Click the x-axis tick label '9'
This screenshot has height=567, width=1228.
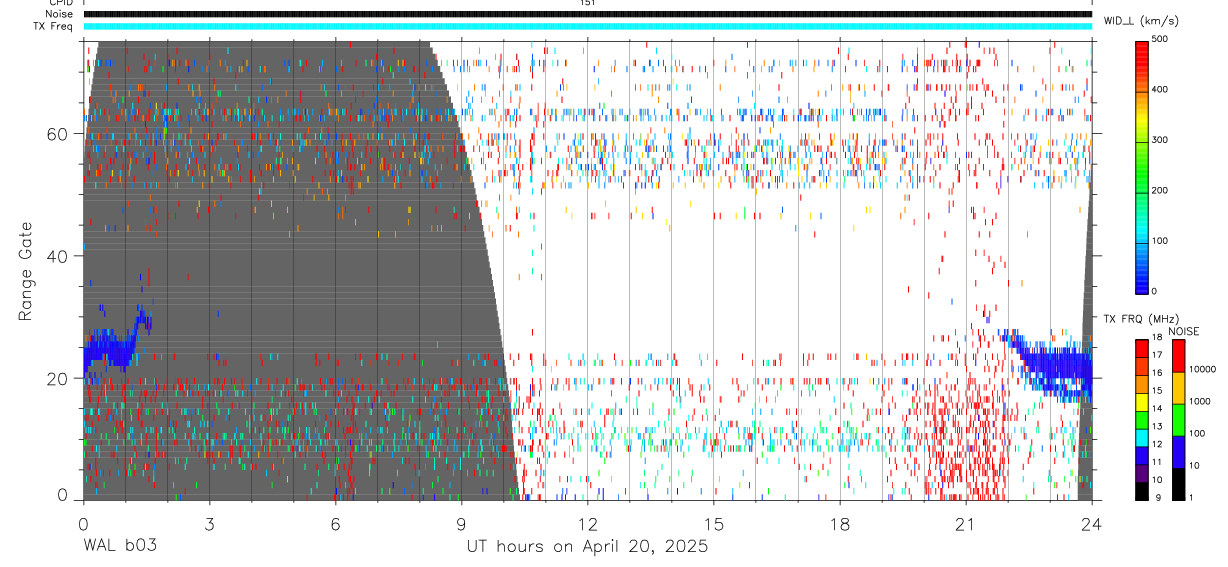[x=461, y=523]
